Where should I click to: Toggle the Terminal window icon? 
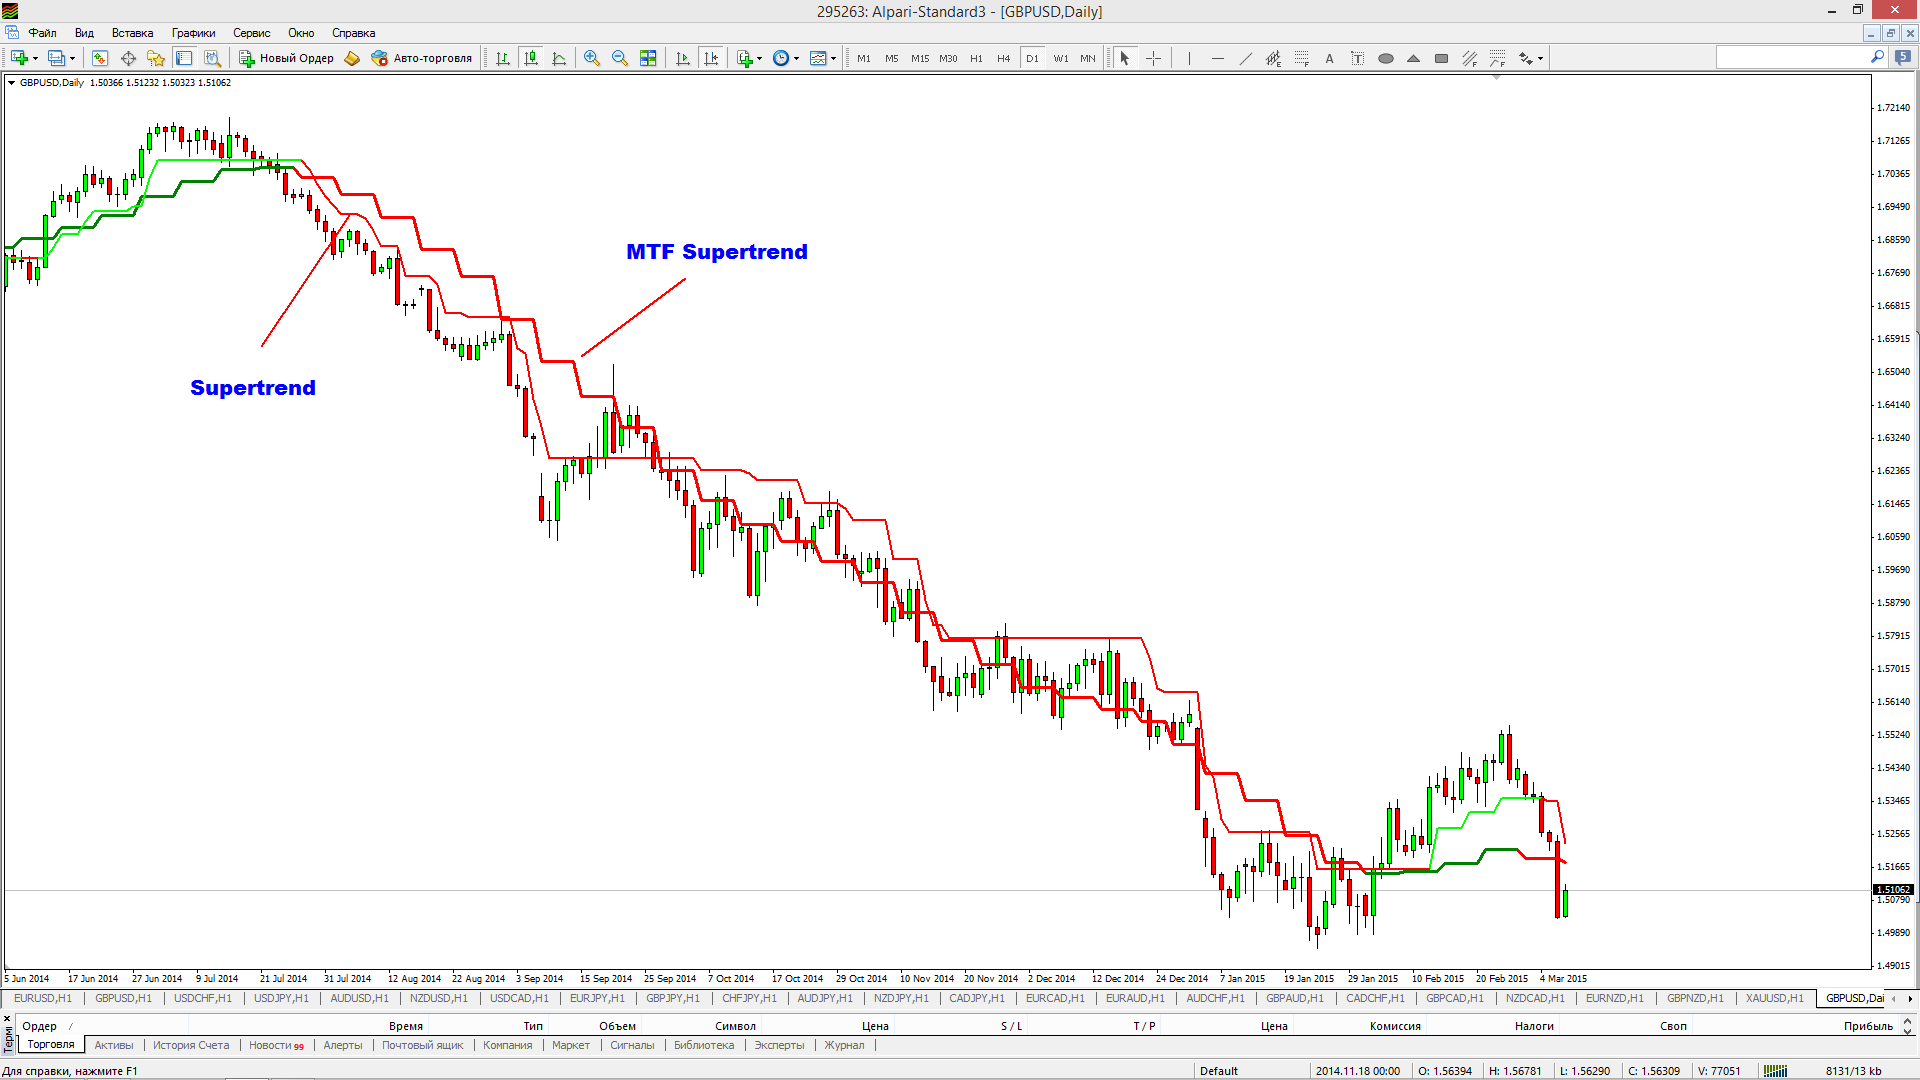(184, 58)
